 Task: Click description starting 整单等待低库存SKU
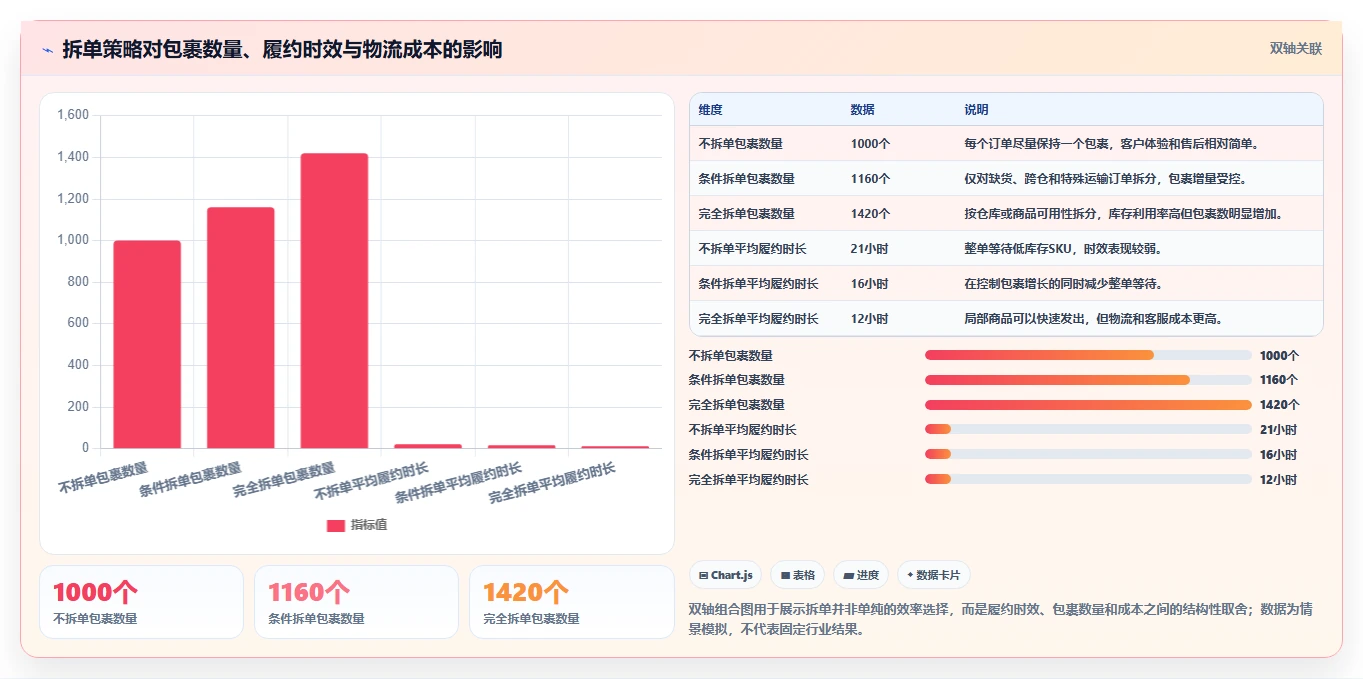pyautogui.click(x=1063, y=248)
